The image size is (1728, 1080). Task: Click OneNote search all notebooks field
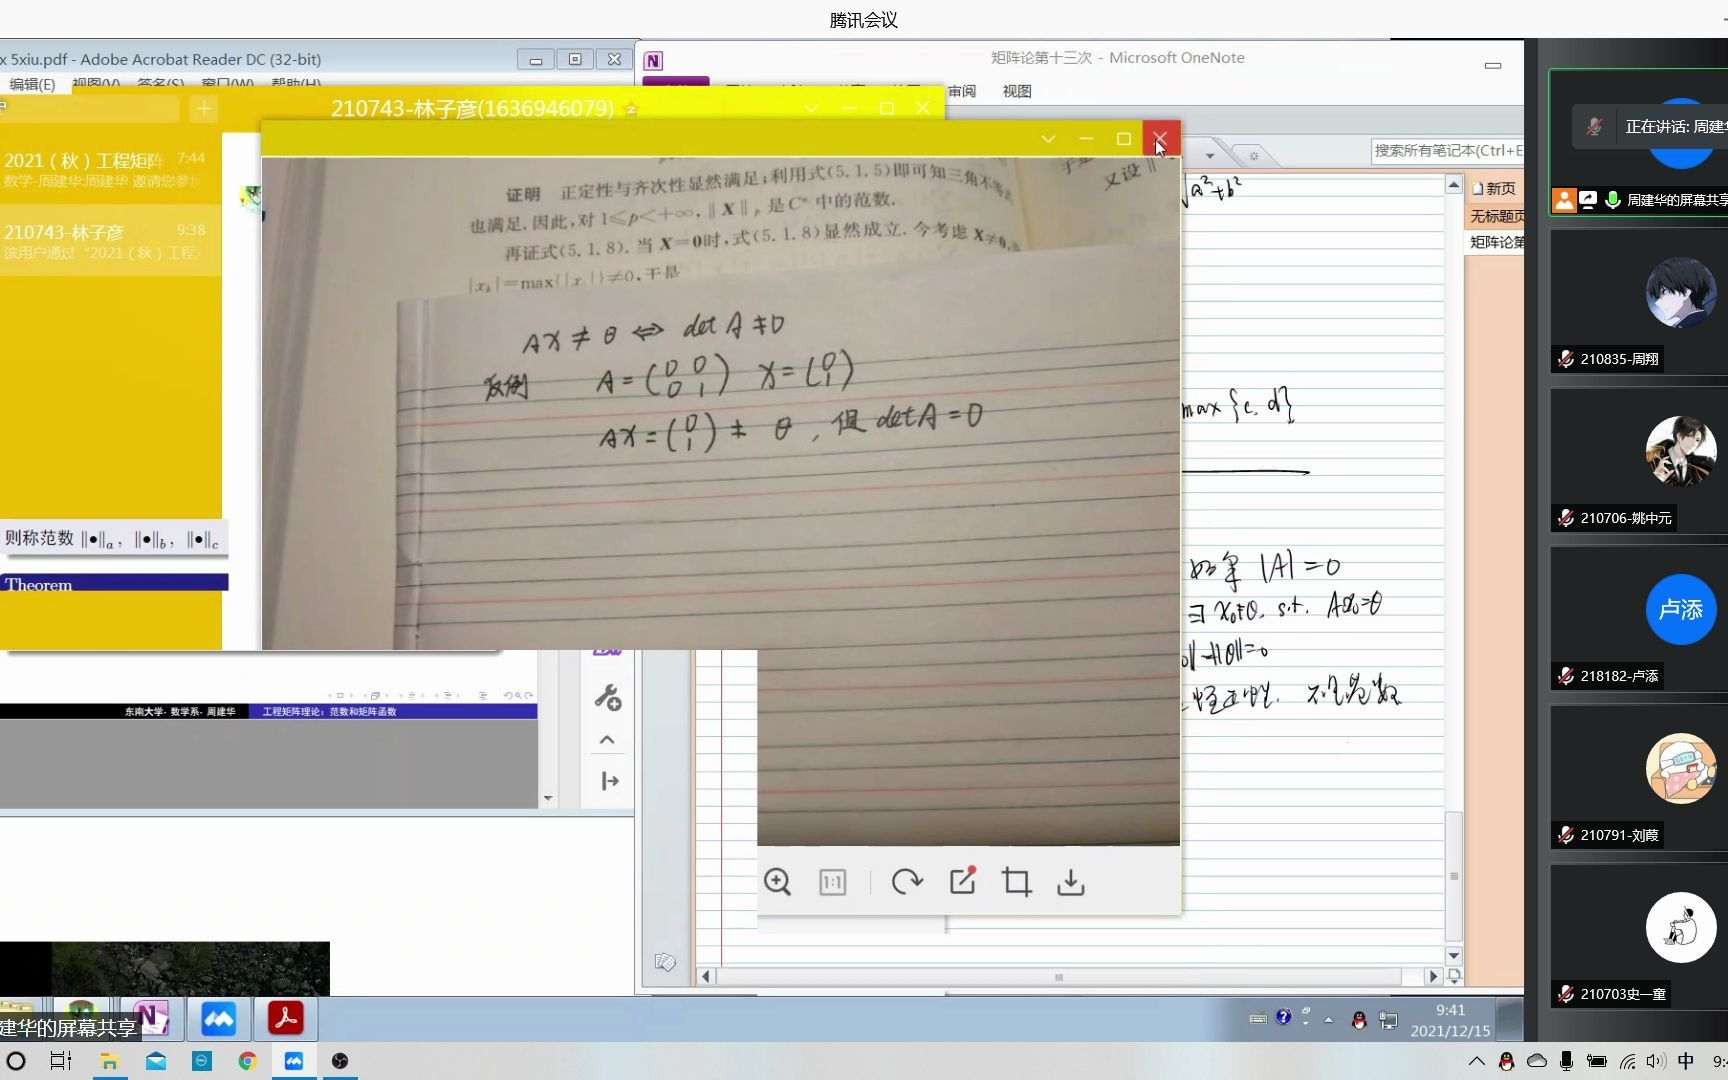[x=1448, y=151]
